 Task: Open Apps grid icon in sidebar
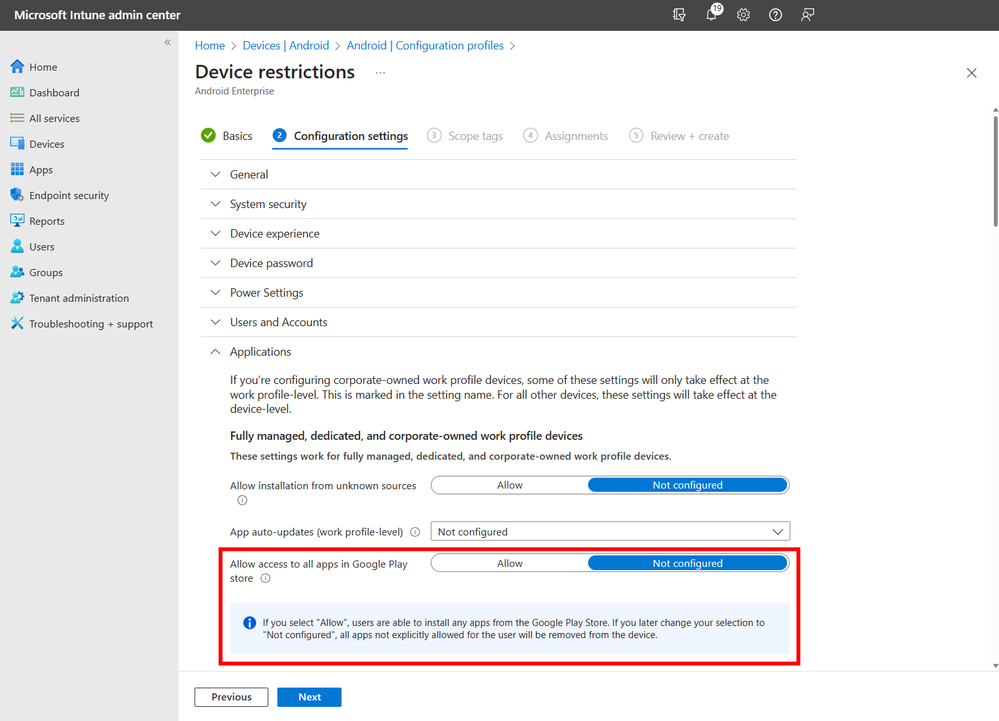(17, 169)
